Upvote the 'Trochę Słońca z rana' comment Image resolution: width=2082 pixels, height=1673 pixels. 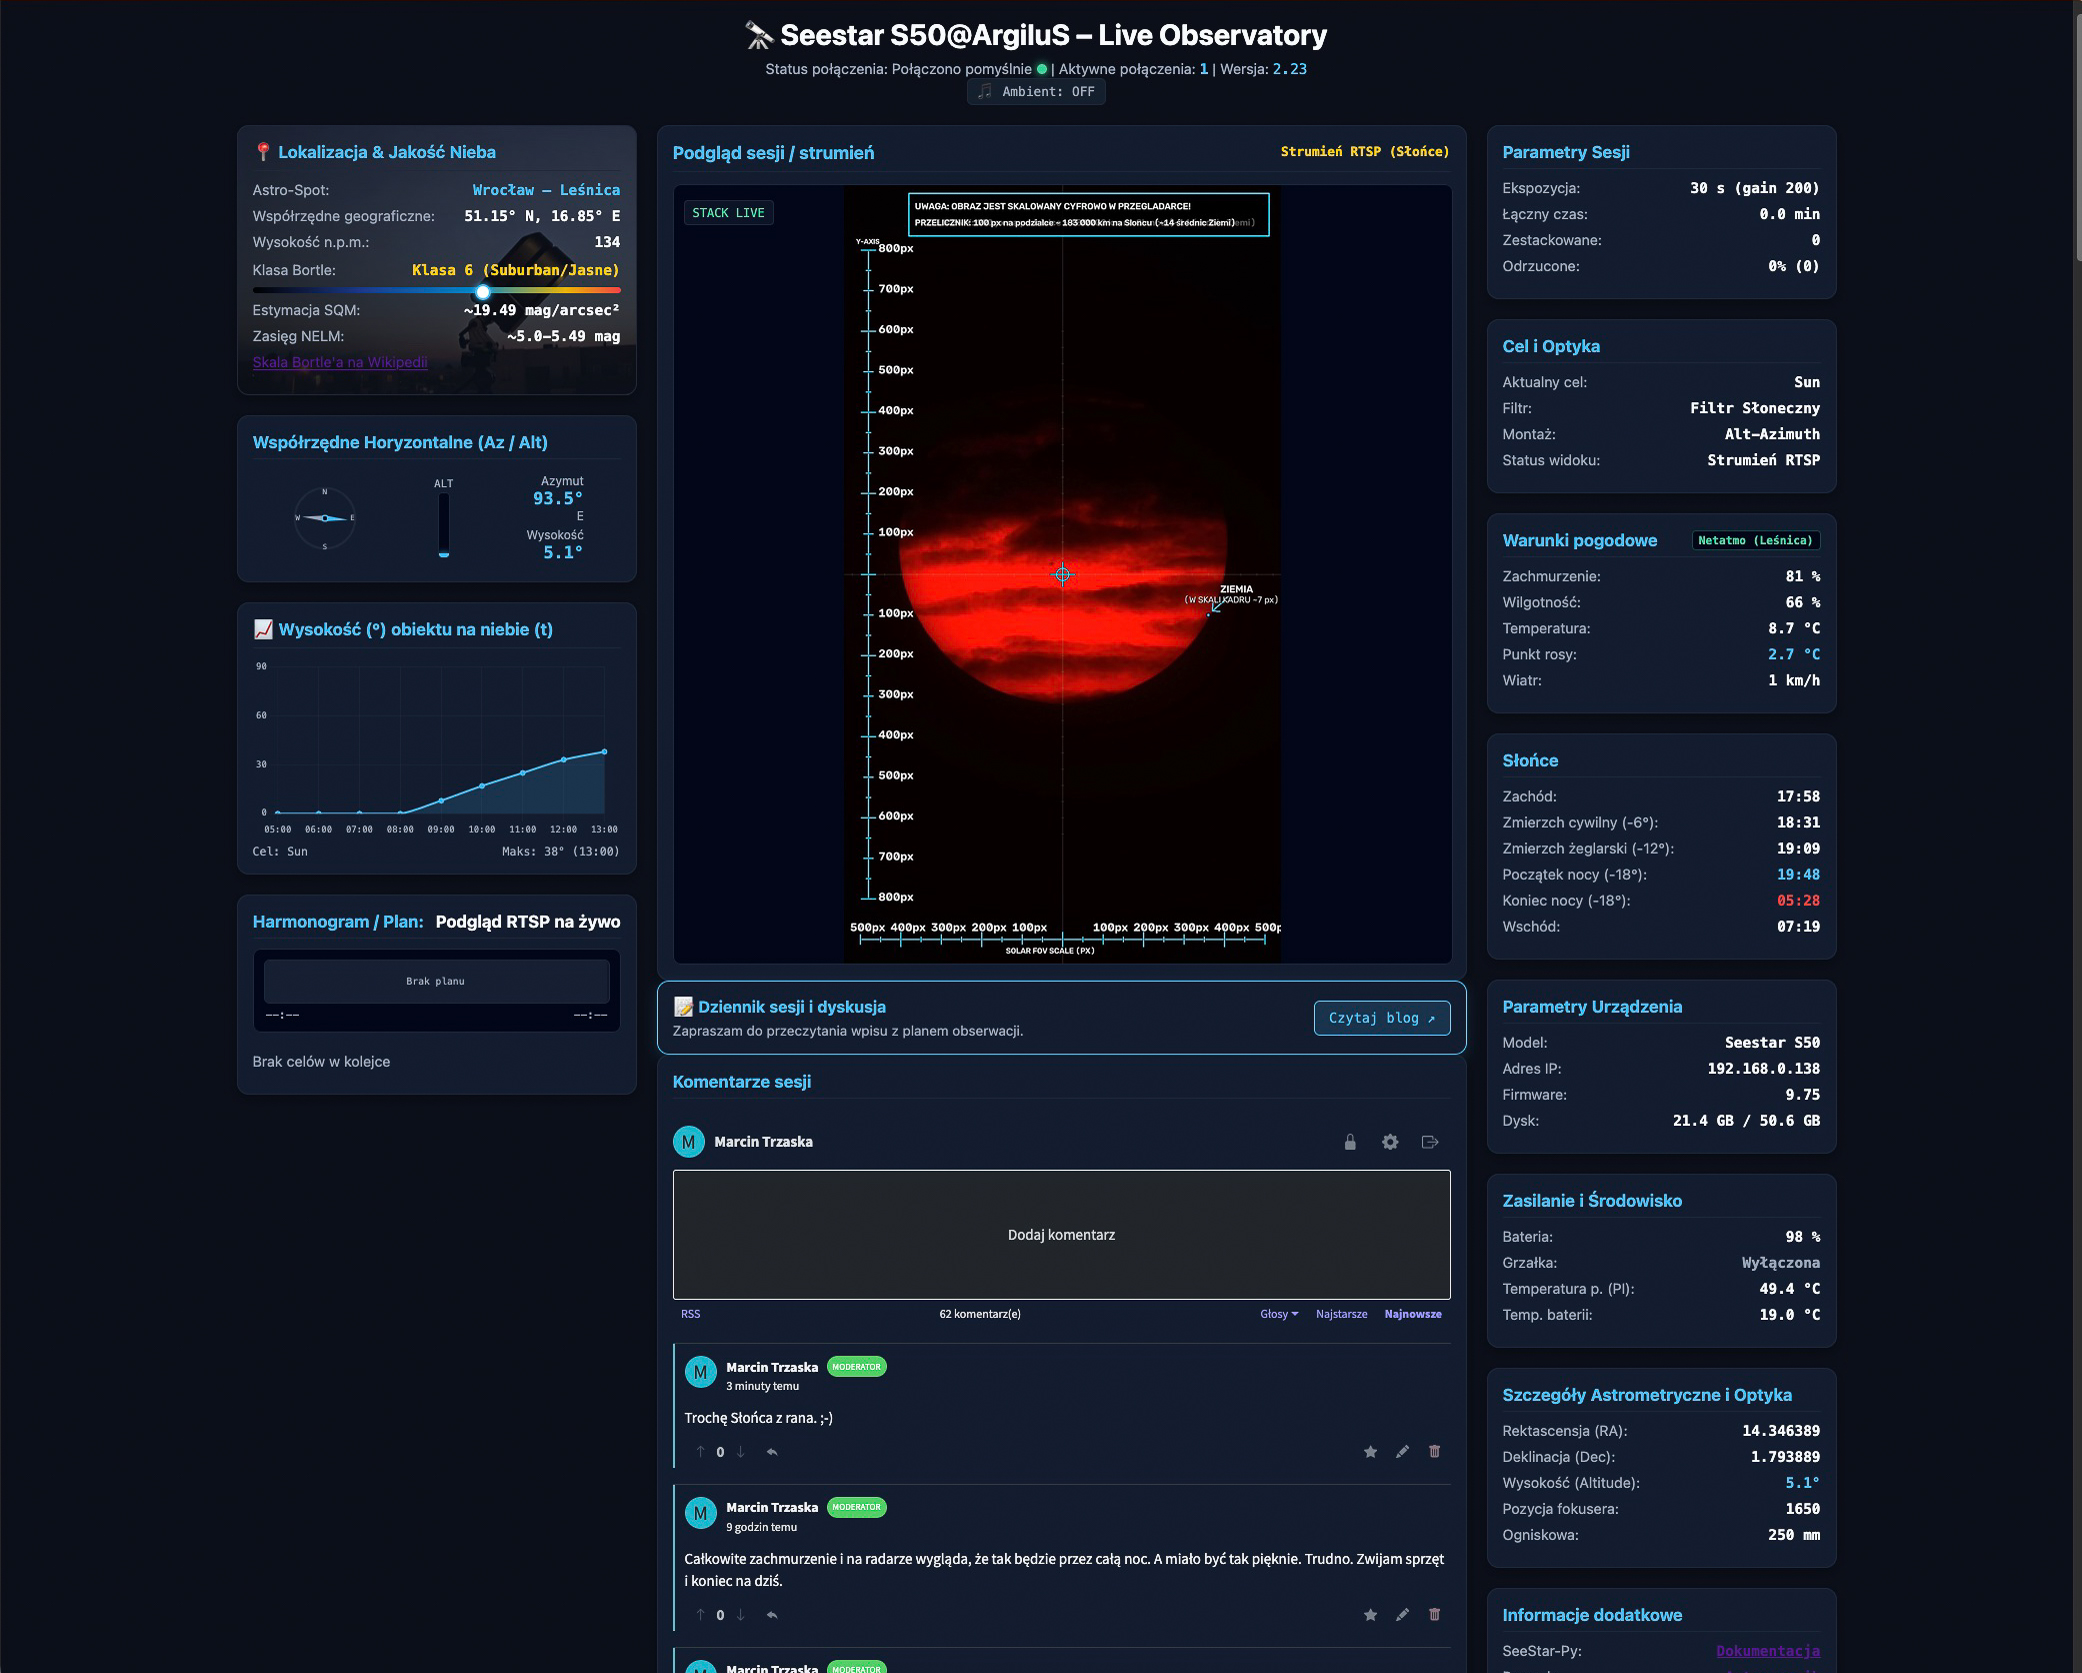[700, 1452]
